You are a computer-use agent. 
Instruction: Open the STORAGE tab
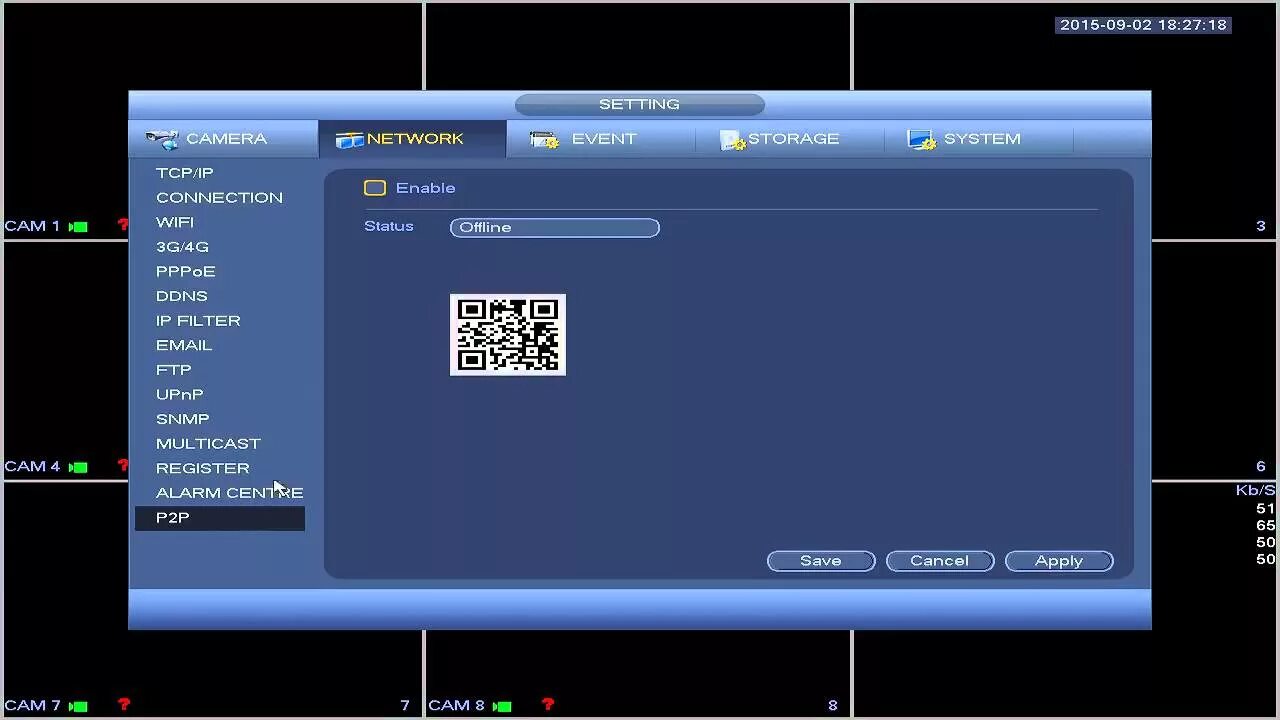(790, 139)
